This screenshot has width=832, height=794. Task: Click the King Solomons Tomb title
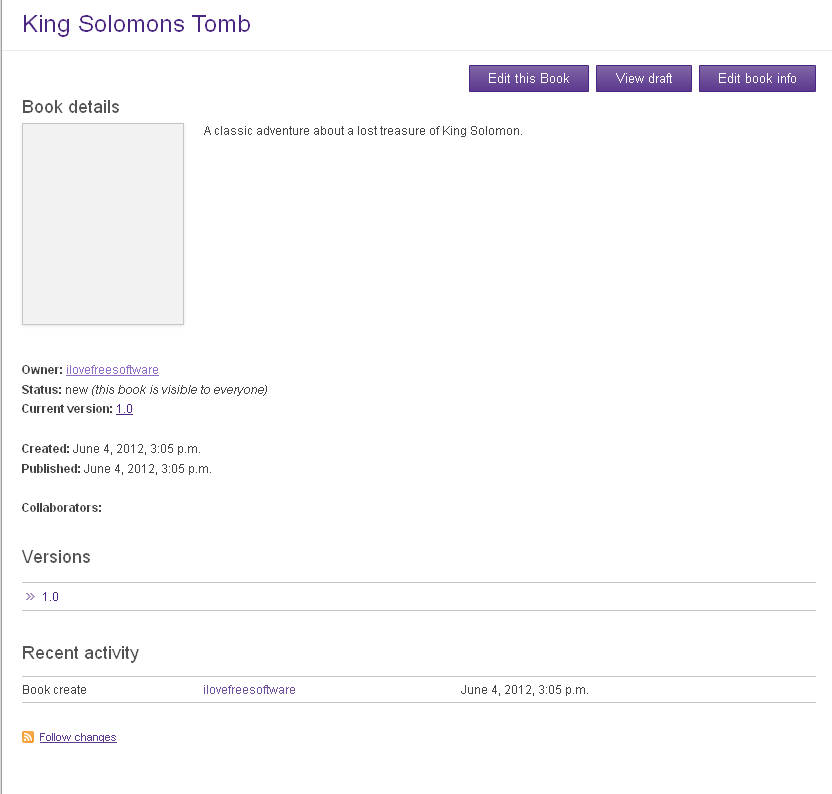(x=136, y=24)
